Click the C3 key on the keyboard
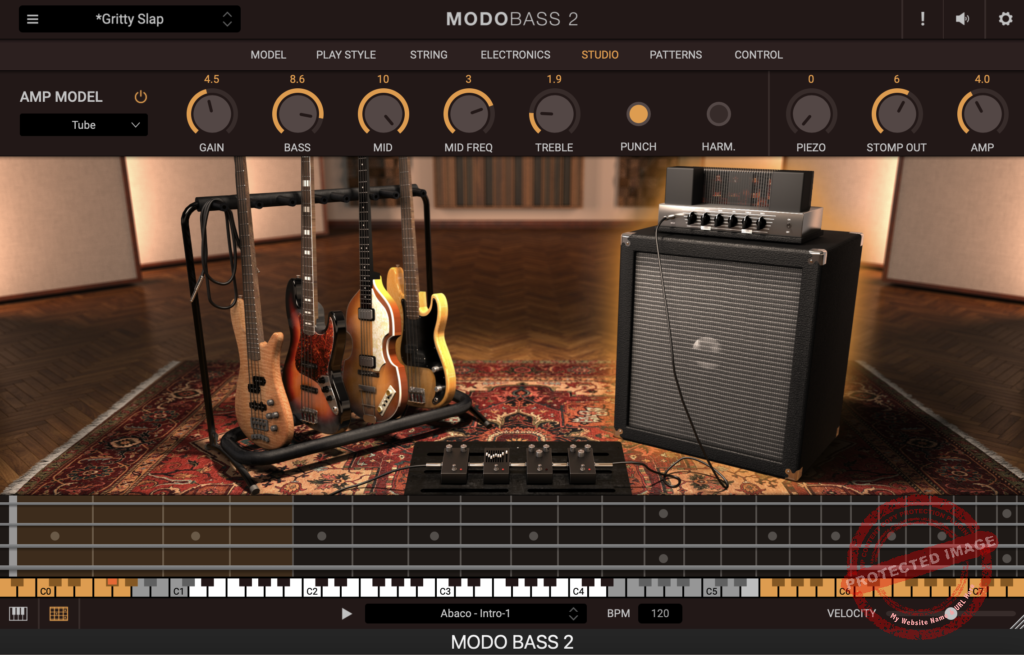This screenshot has height=655, width=1024. [x=445, y=591]
